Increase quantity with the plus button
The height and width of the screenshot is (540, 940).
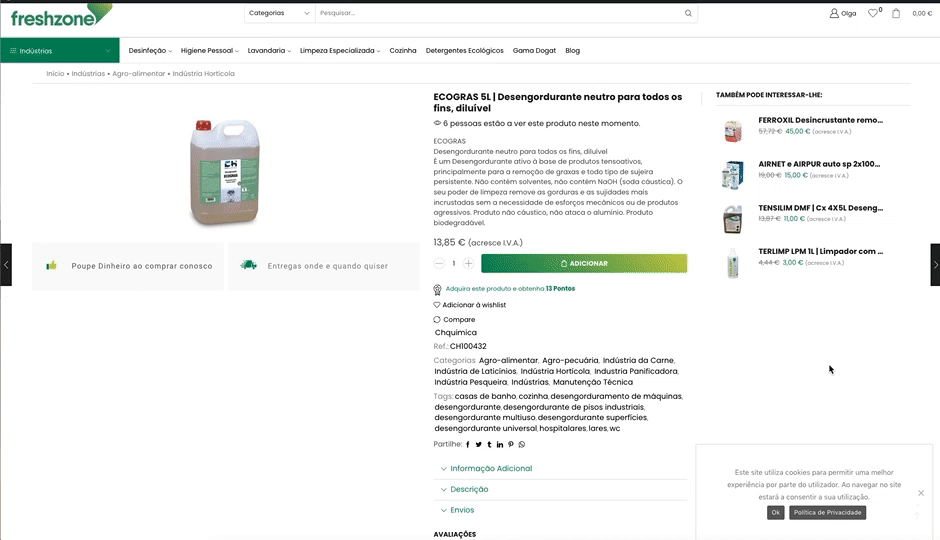pos(469,263)
